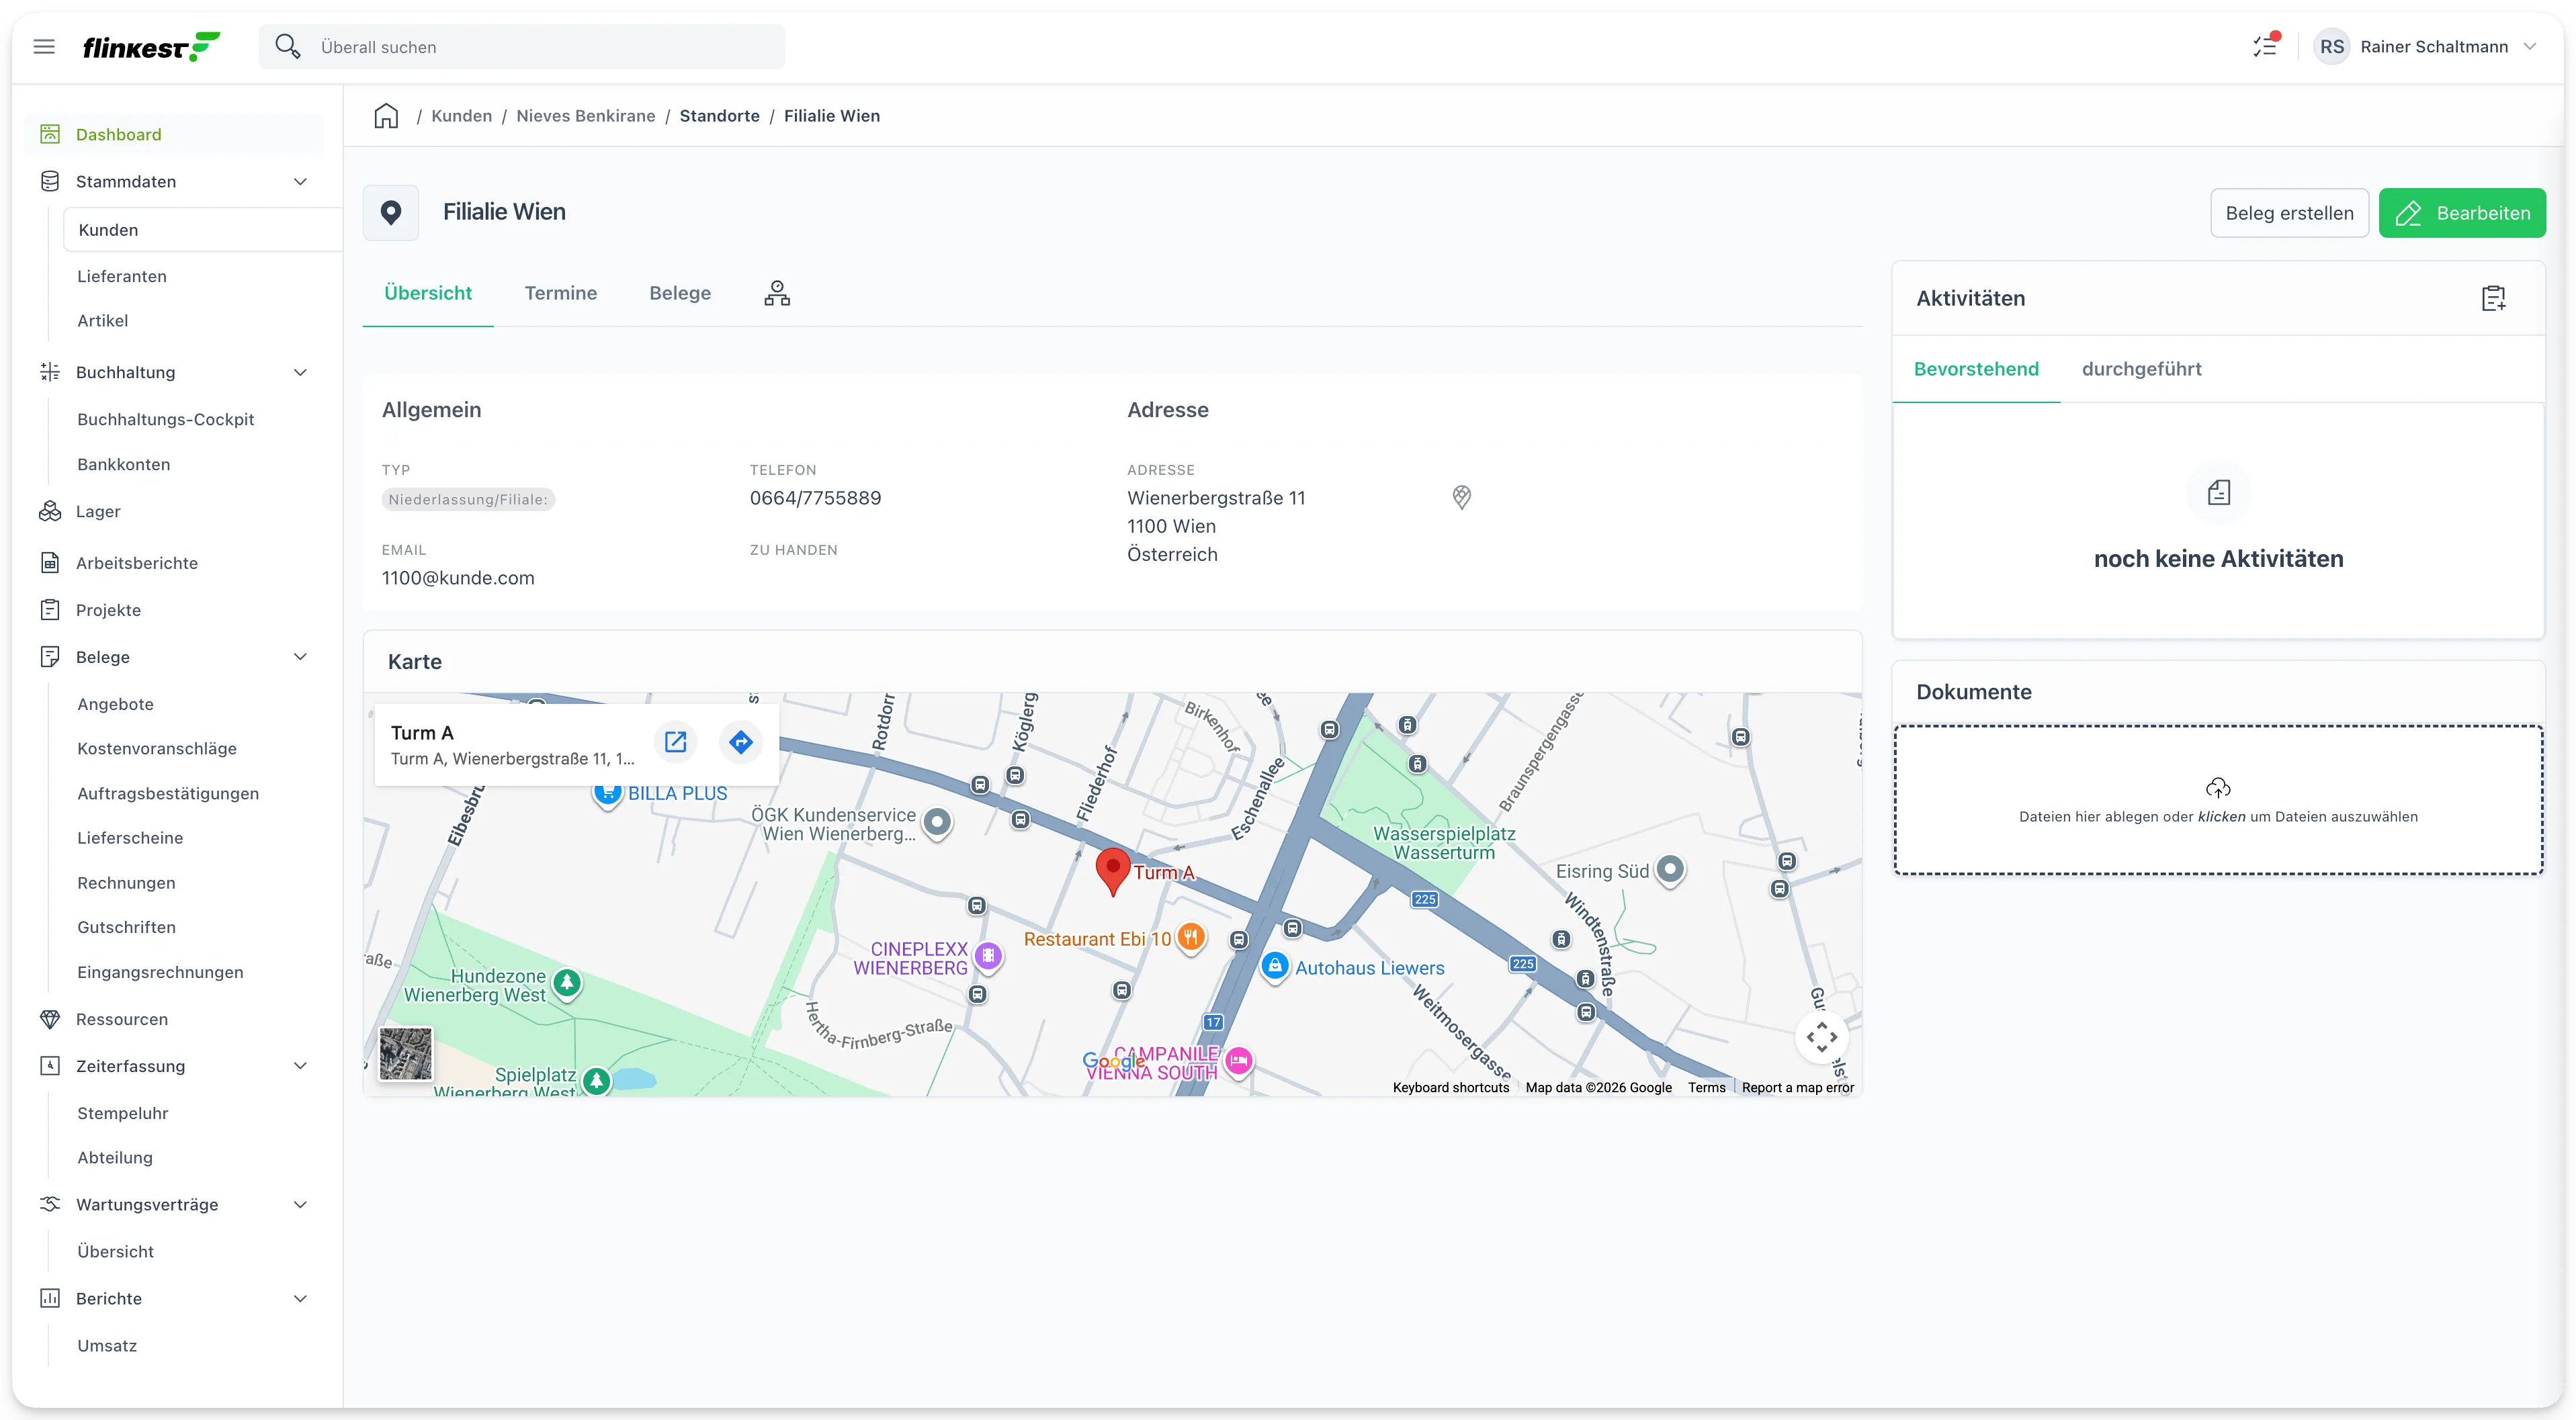Collapse the Berichte section
Viewport: 2576px width, 1420px height.
[x=300, y=1298]
